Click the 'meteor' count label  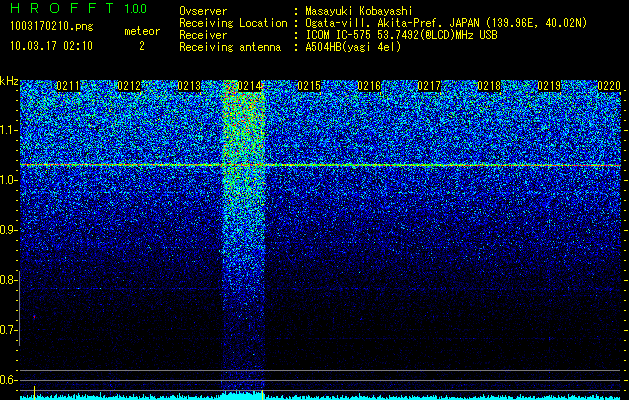pyautogui.click(x=142, y=31)
